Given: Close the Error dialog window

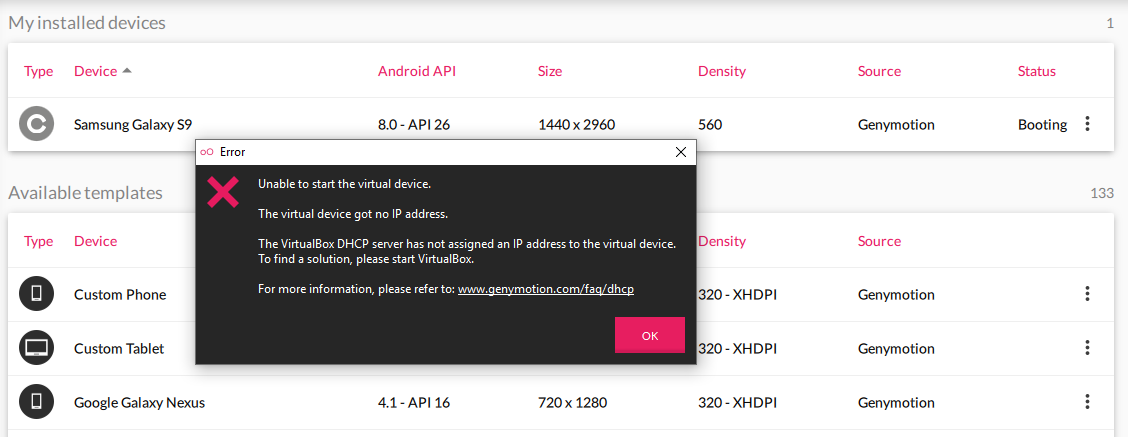Looking at the screenshot, I should [x=681, y=152].
